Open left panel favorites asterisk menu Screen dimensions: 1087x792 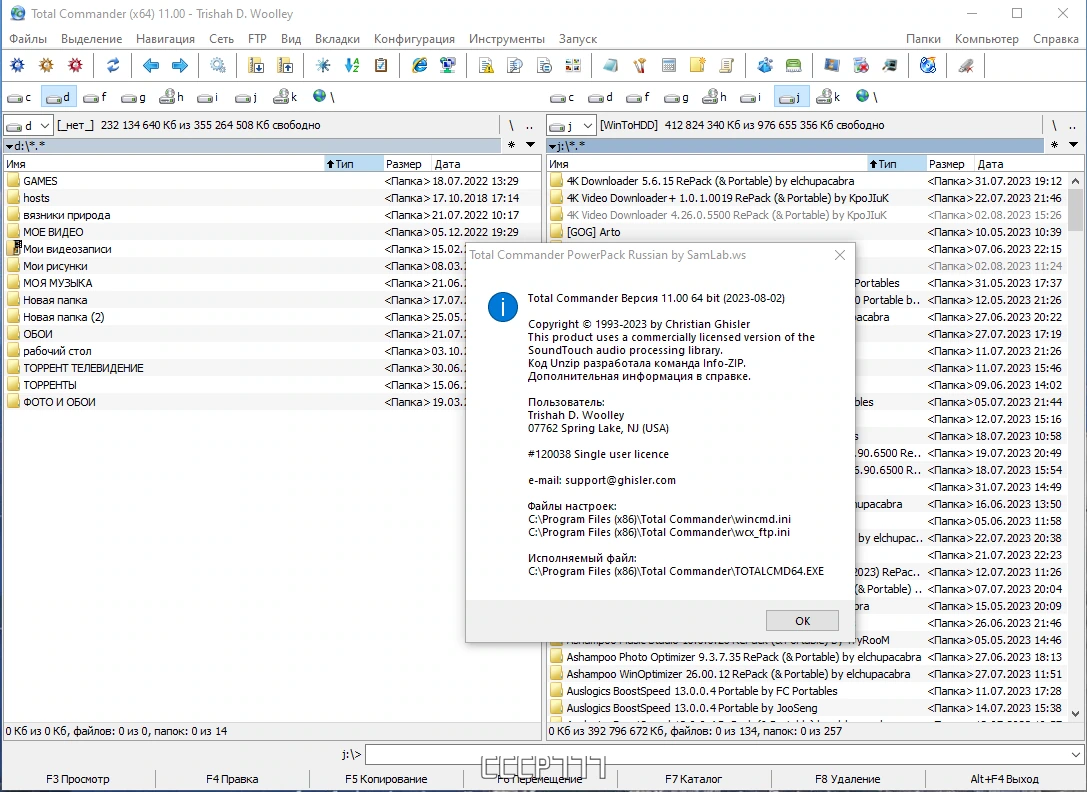tap(512, 145)
